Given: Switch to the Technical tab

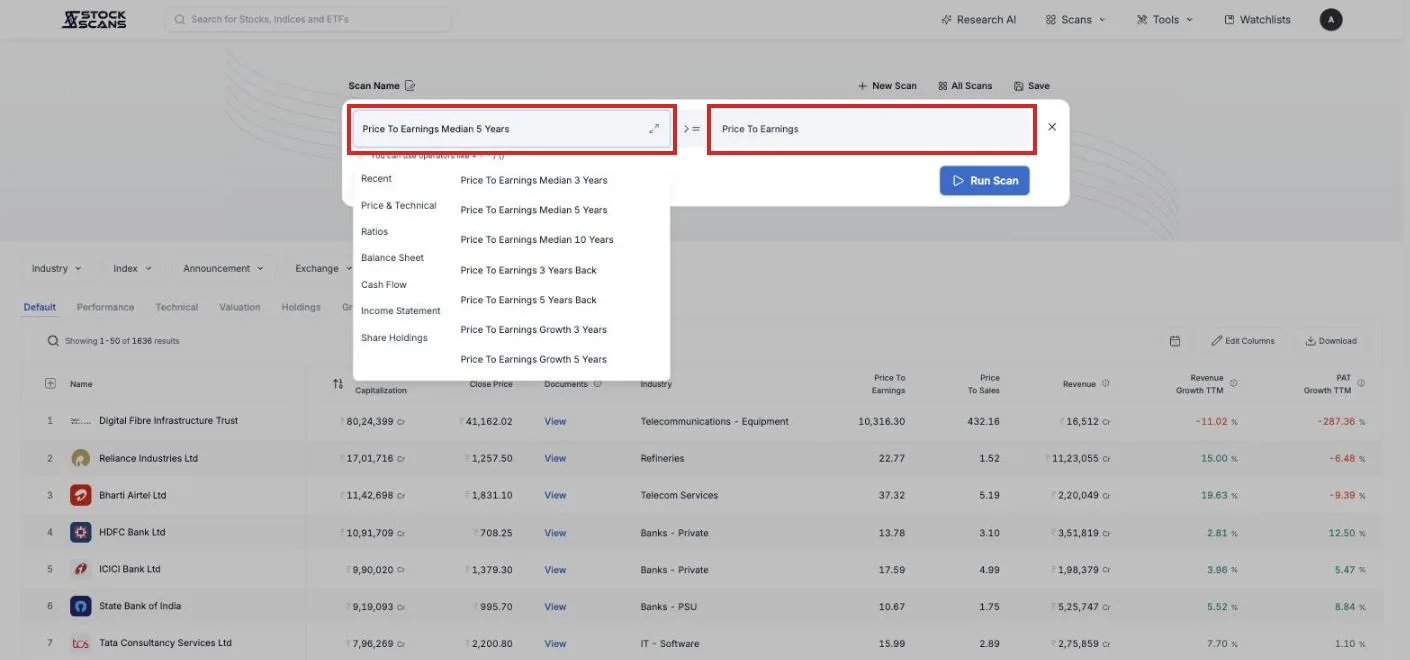Looking at the screenshot, I should pos(177,308).
